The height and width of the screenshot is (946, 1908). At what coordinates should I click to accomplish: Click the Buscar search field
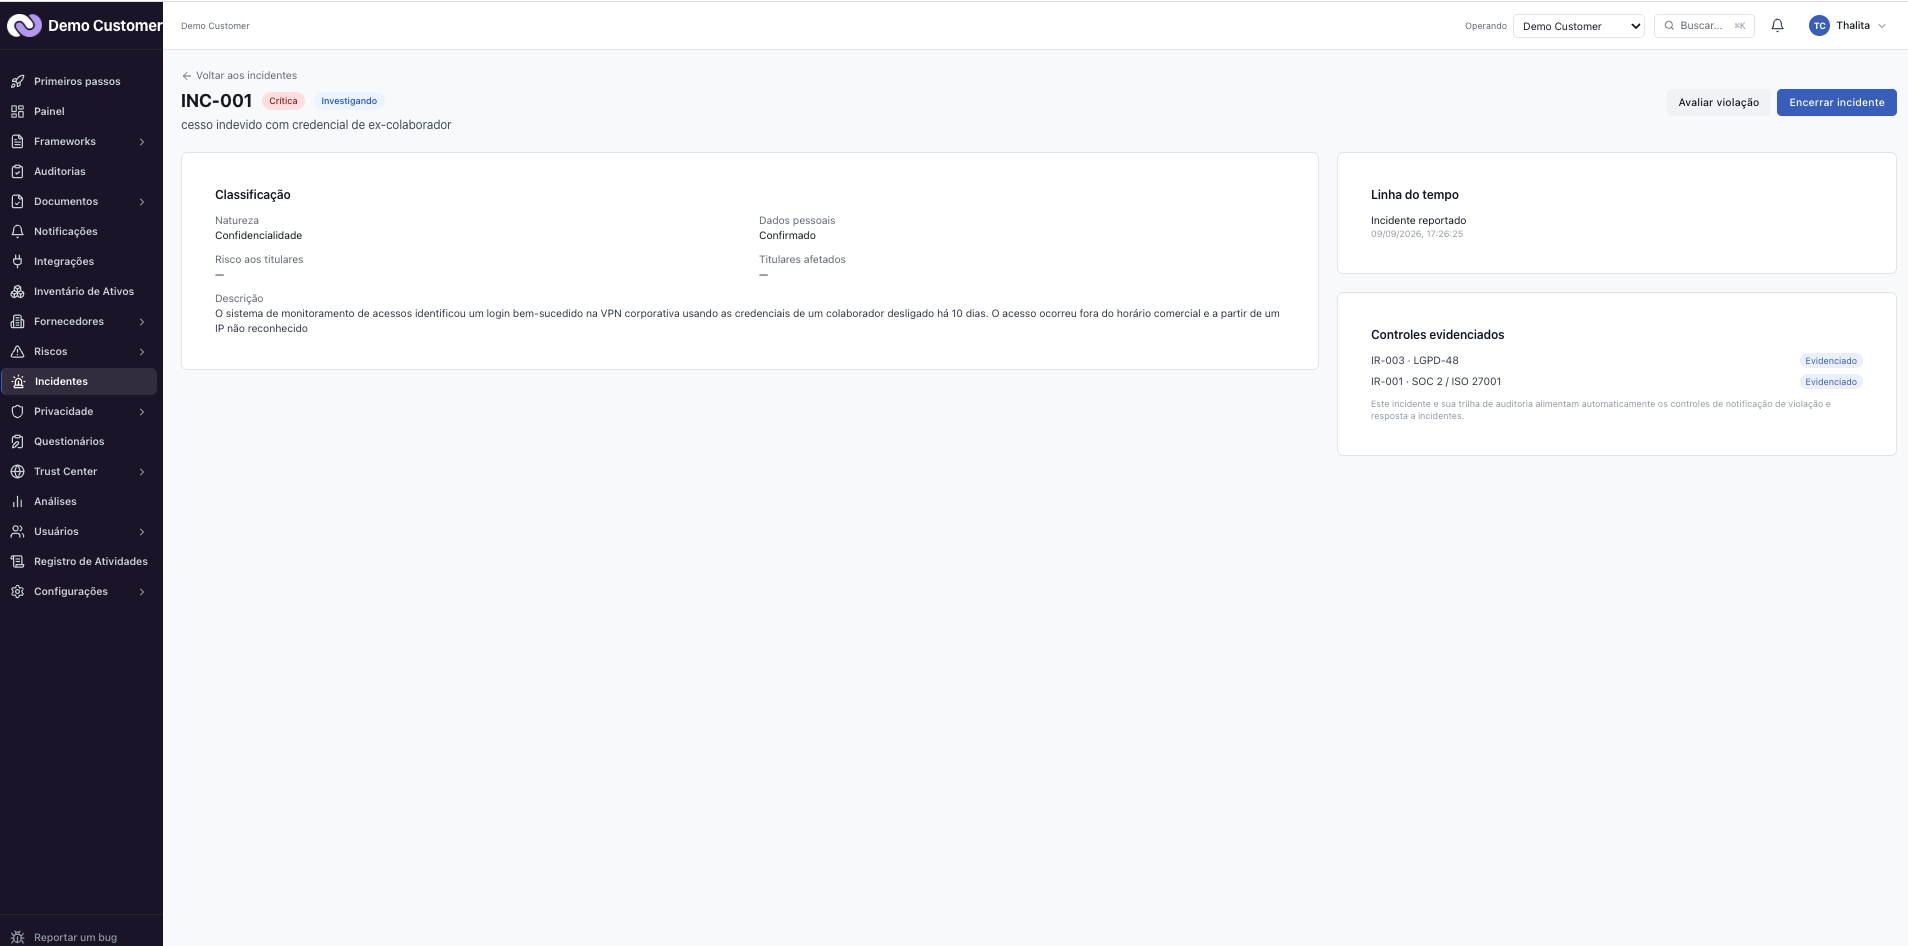(1704, 26)
